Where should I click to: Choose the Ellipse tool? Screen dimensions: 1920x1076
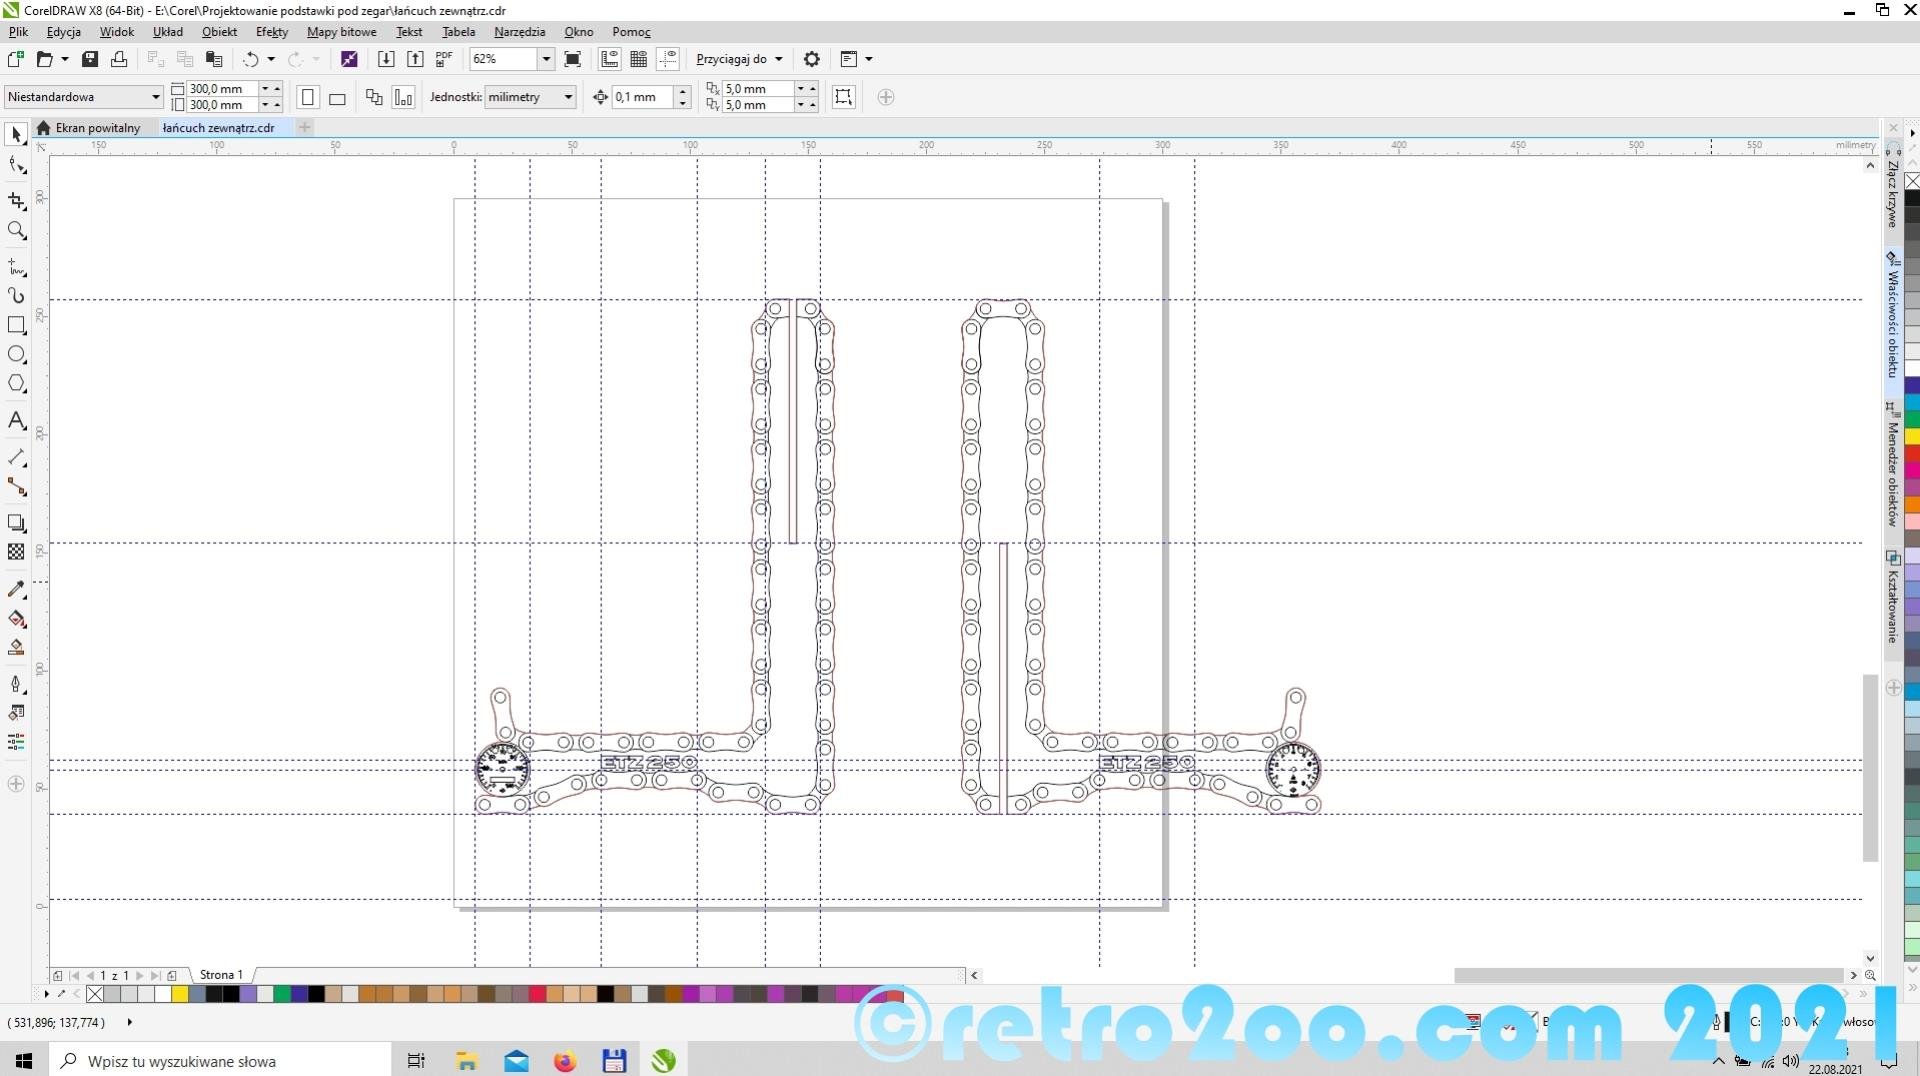click(x=16, y=355)
